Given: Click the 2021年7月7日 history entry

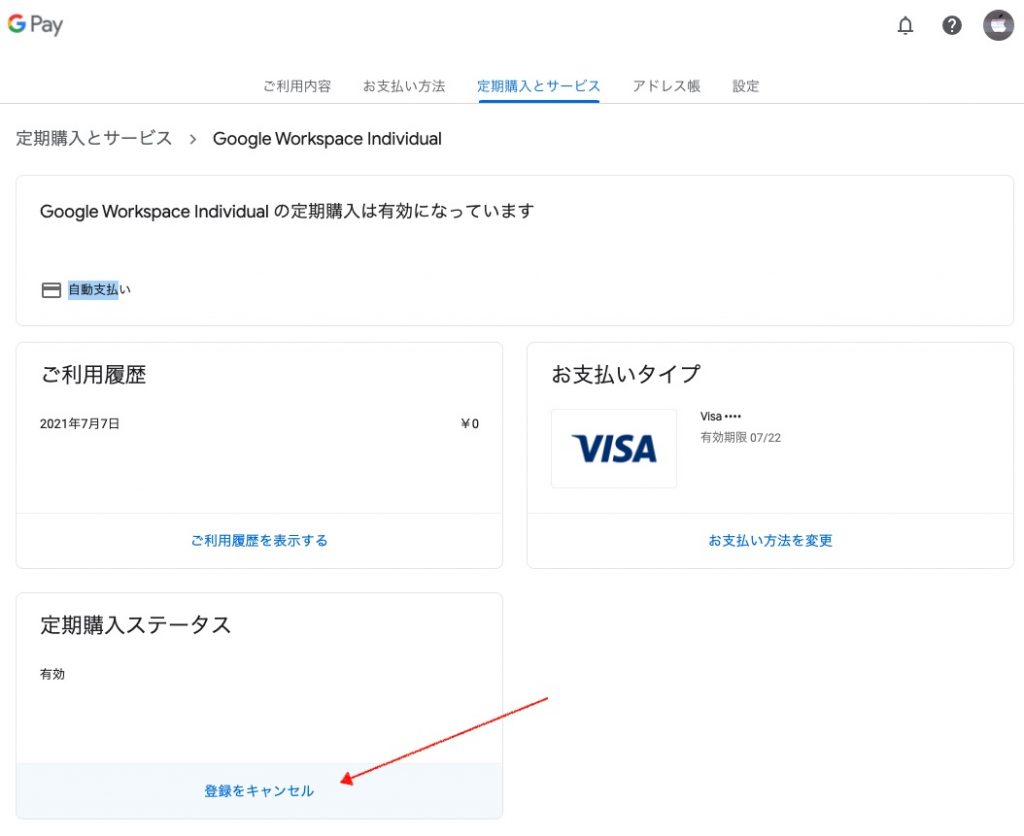Looking at the screenshot, I should point(80,424).
